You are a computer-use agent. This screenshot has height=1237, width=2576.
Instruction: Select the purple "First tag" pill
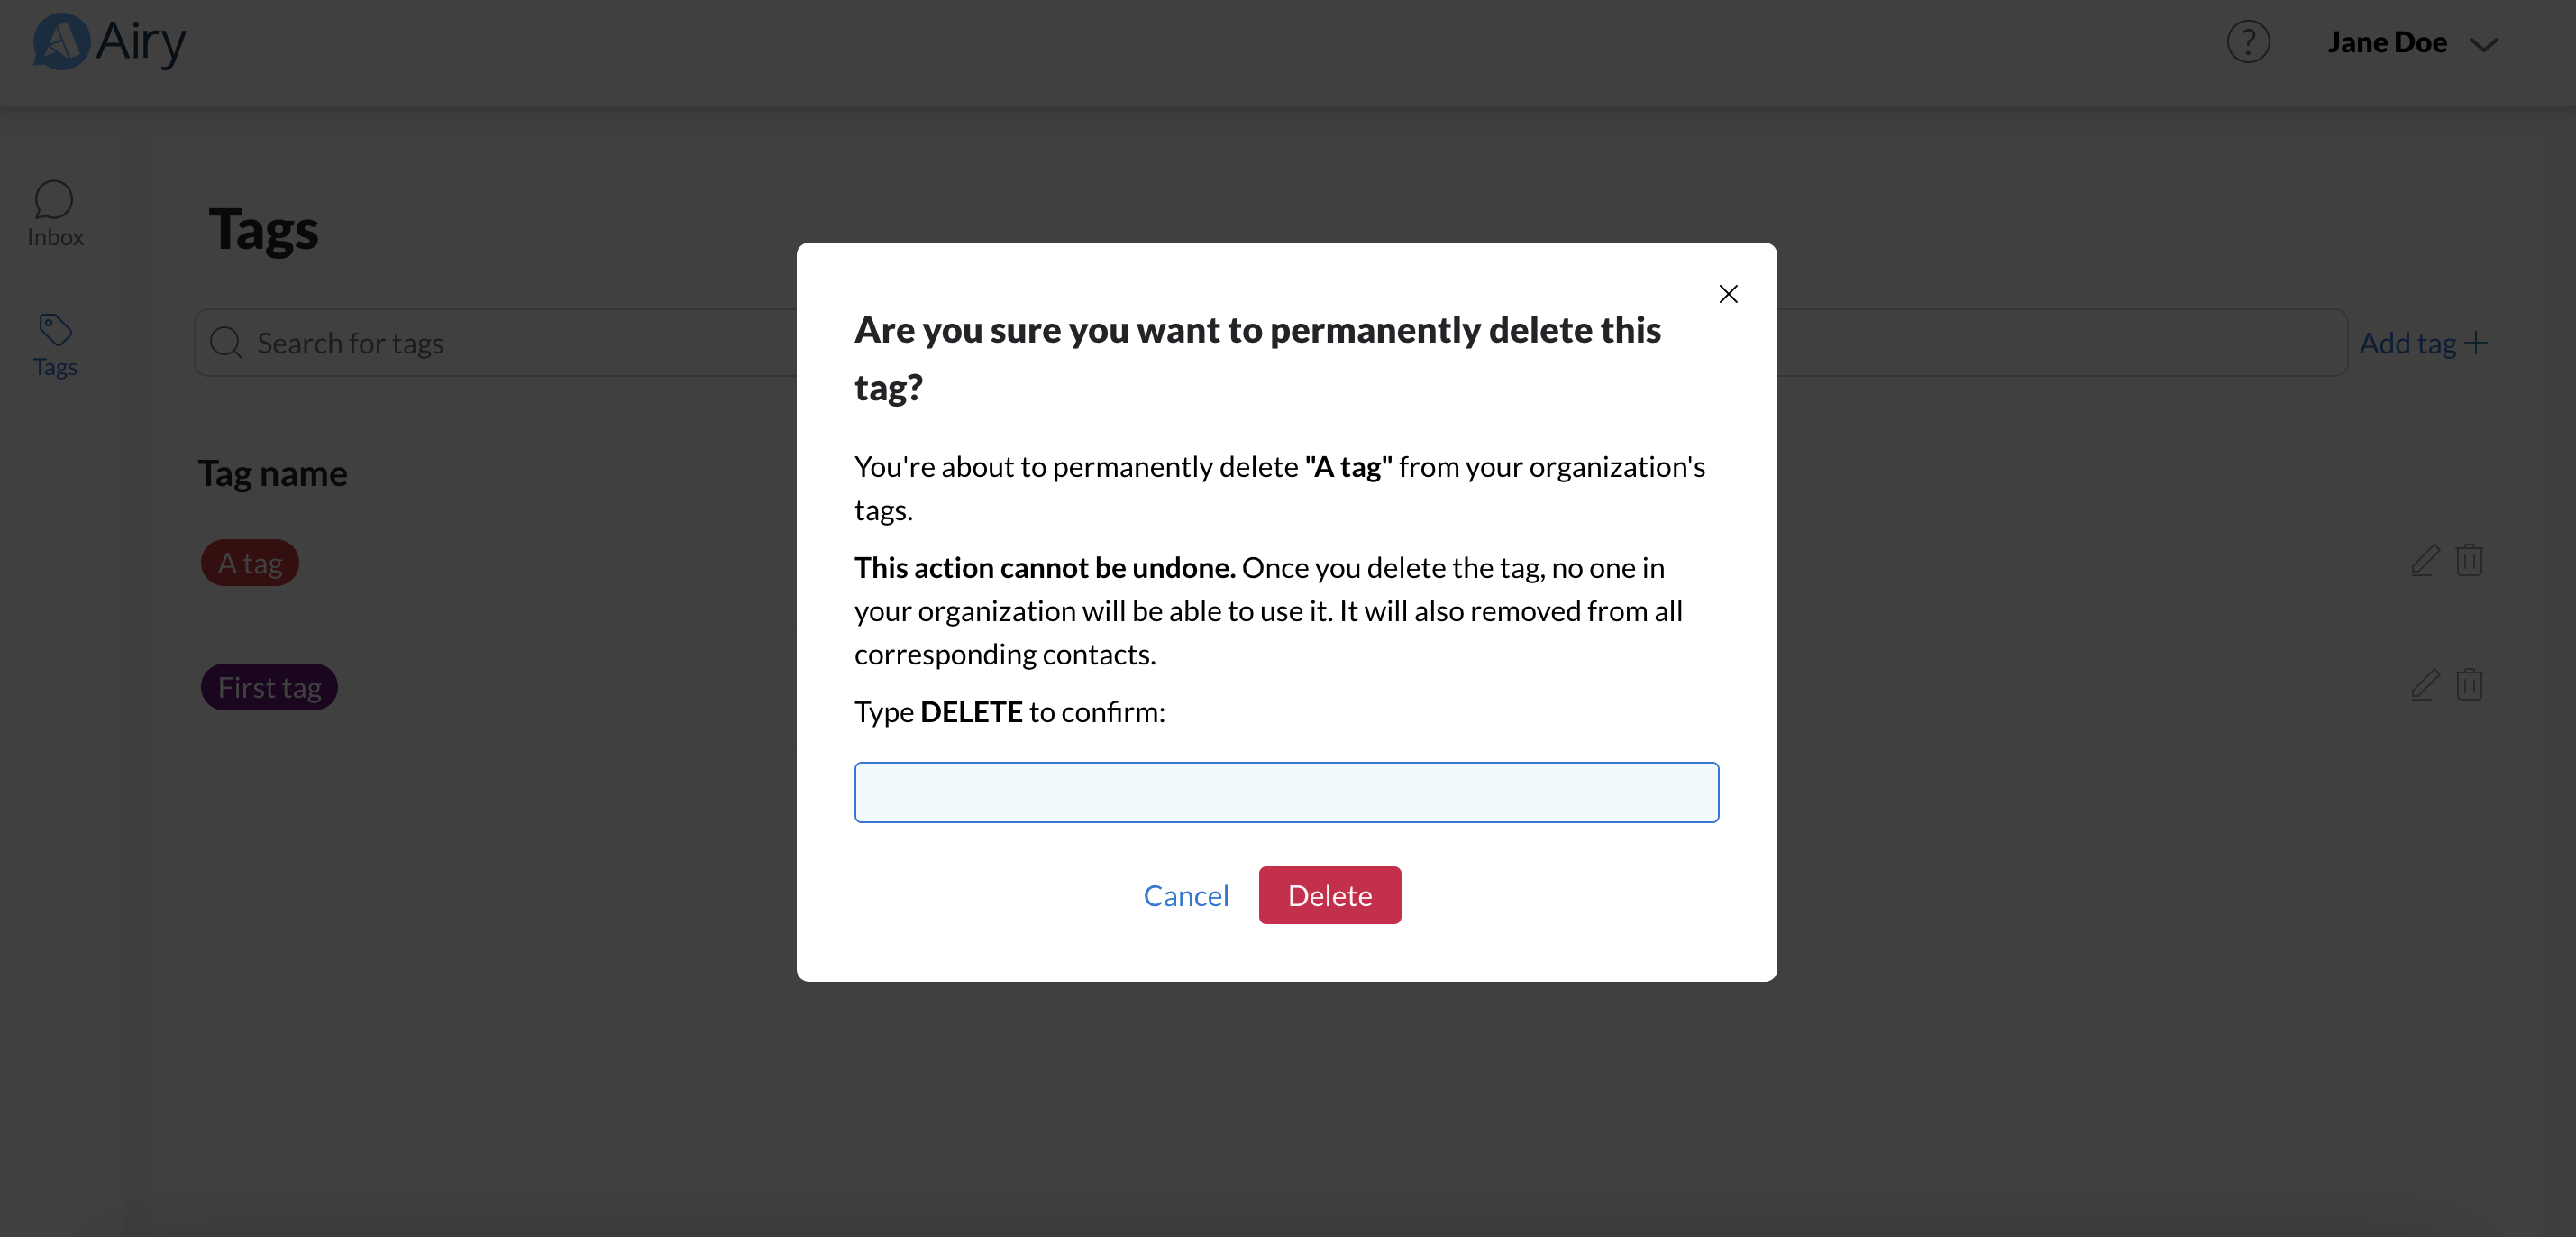click(x=269, y=688)
